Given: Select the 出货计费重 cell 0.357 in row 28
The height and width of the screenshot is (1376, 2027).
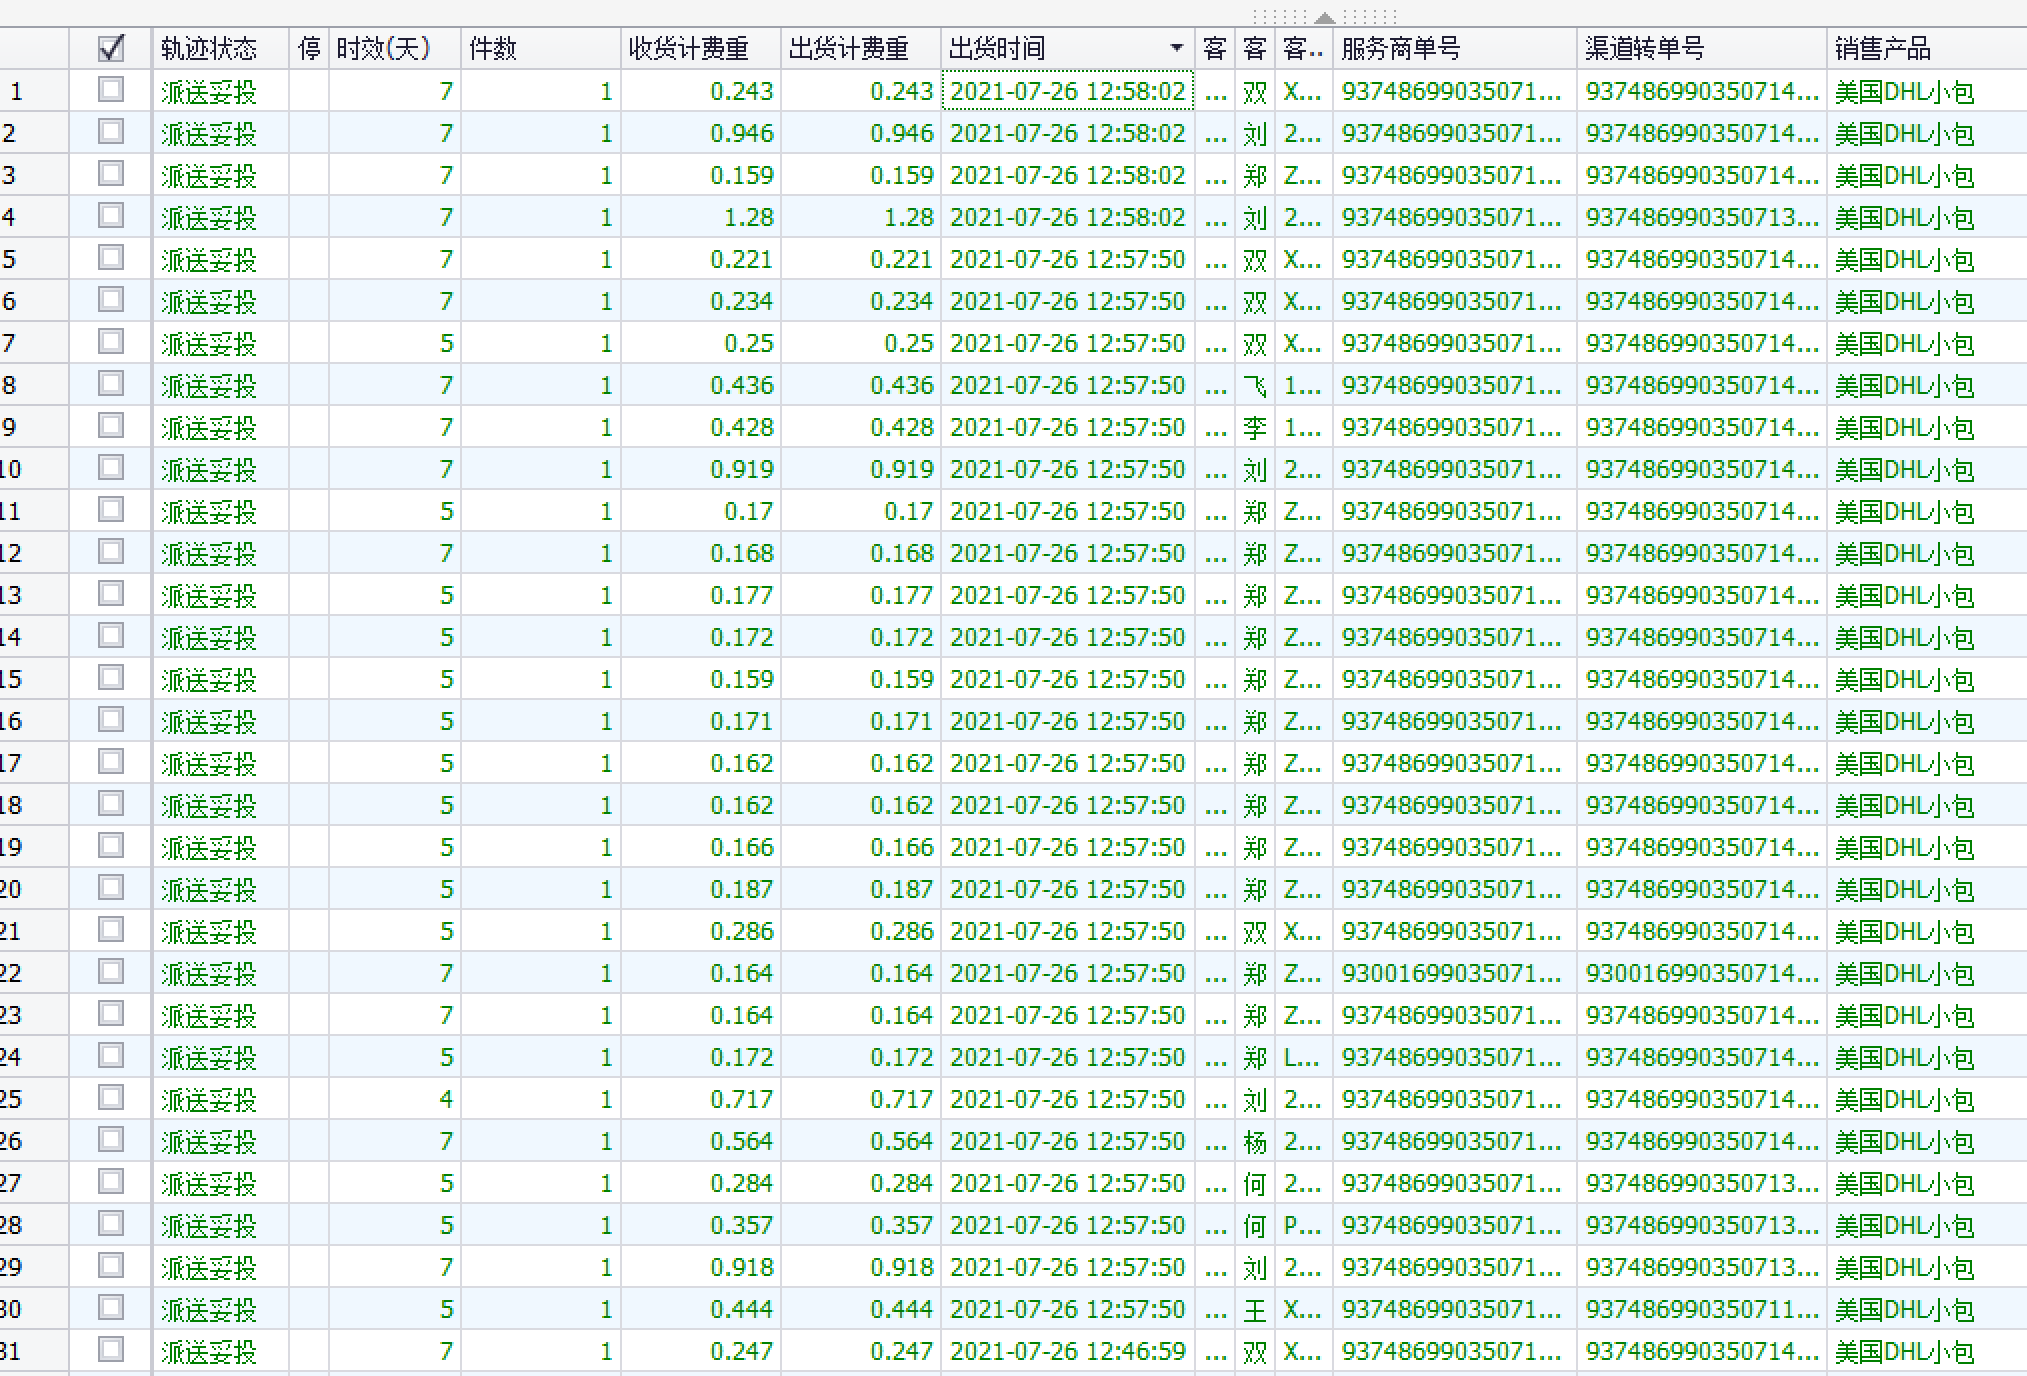Looking at the screenshot, I should [860, 1225].
